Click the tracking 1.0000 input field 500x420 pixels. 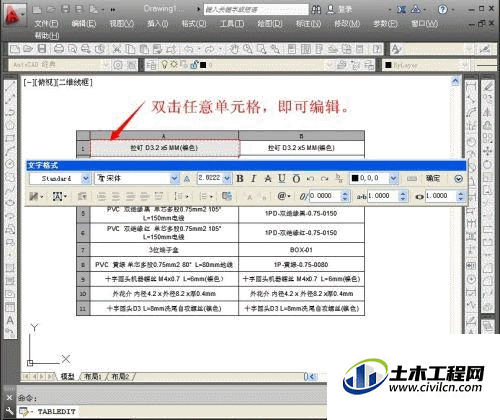[x=383, y=196]
